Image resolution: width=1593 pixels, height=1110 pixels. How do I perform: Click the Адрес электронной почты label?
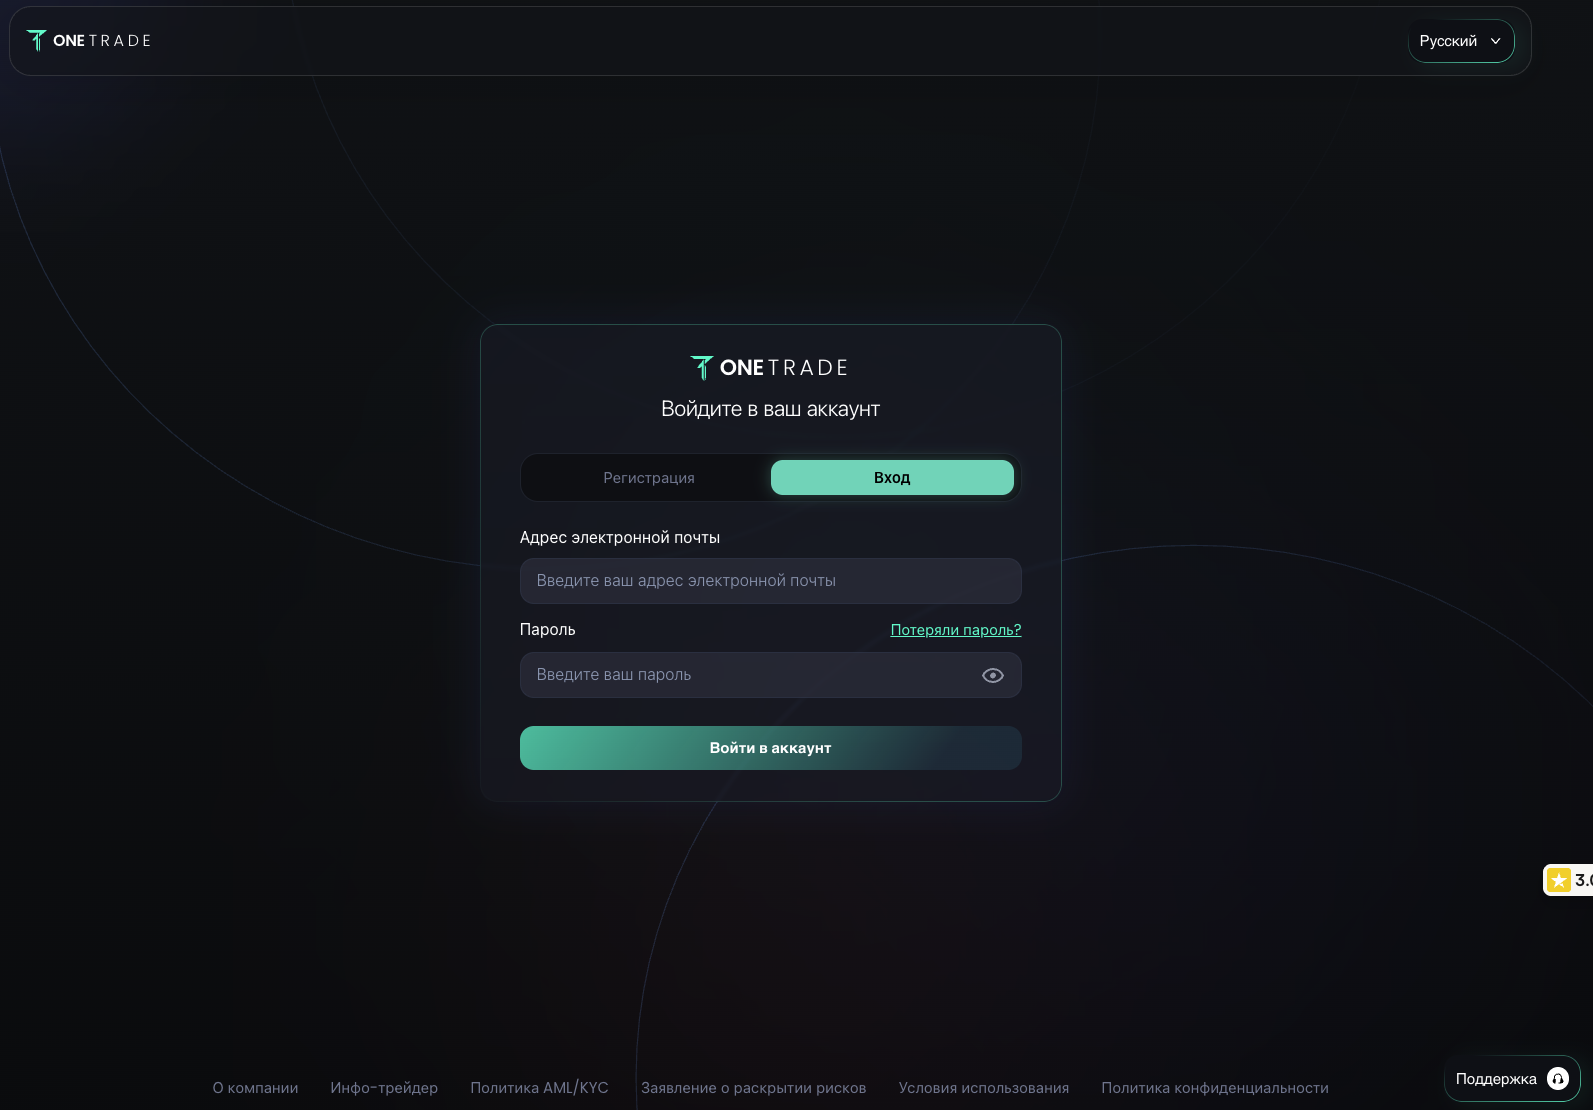tap(620, 538)
